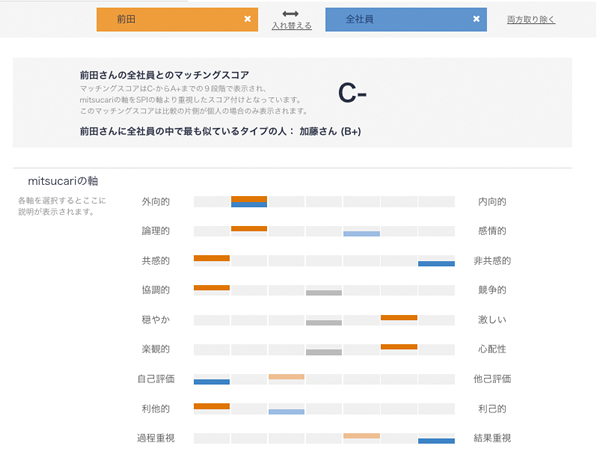Remove 前田 tag with its X icon

click(247, 19)
